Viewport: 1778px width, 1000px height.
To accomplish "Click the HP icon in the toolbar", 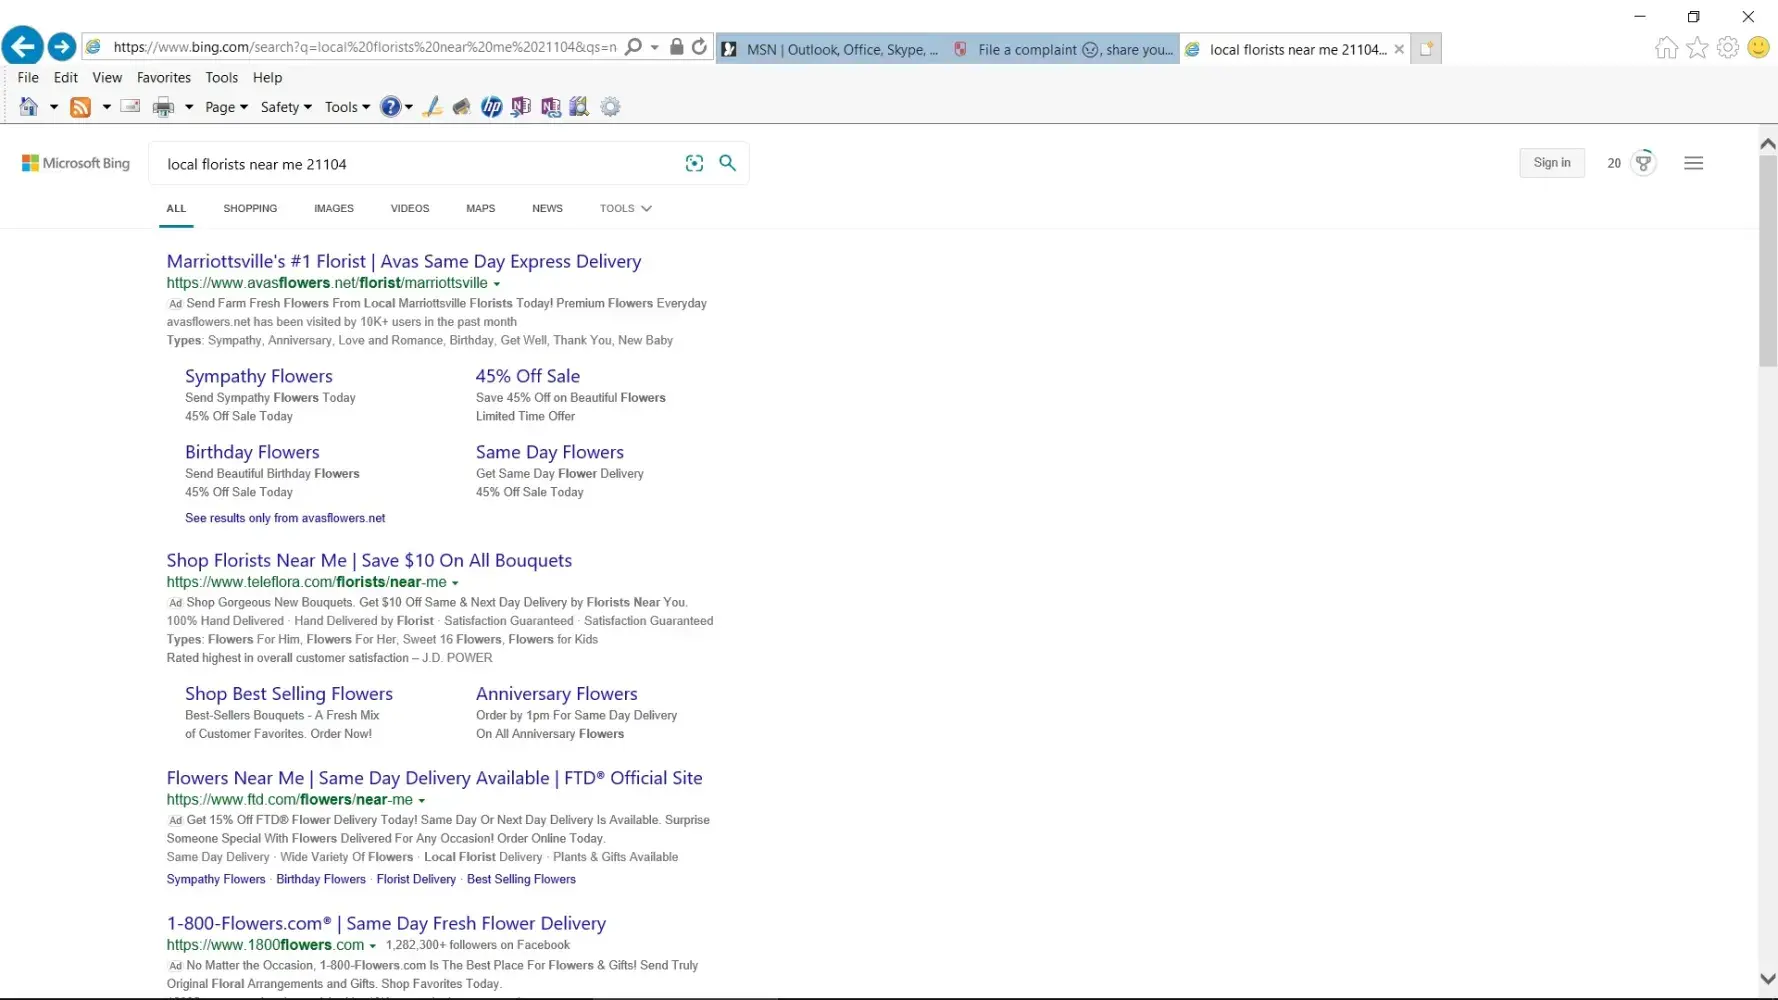I will [x=491, y=107].
